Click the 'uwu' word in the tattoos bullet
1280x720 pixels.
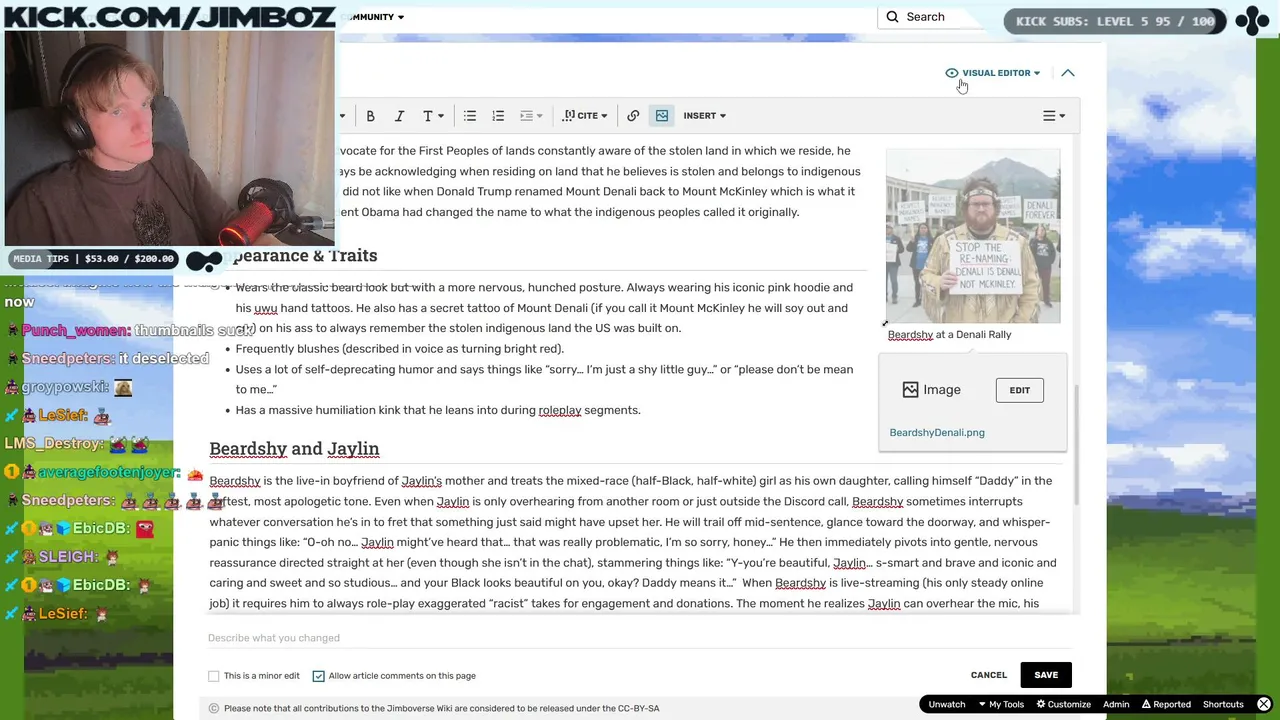coord(265,308)
